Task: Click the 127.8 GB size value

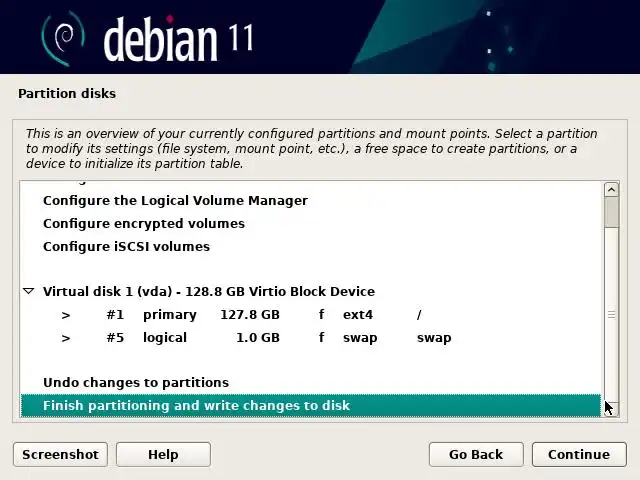Action: (x=250, y=315)
